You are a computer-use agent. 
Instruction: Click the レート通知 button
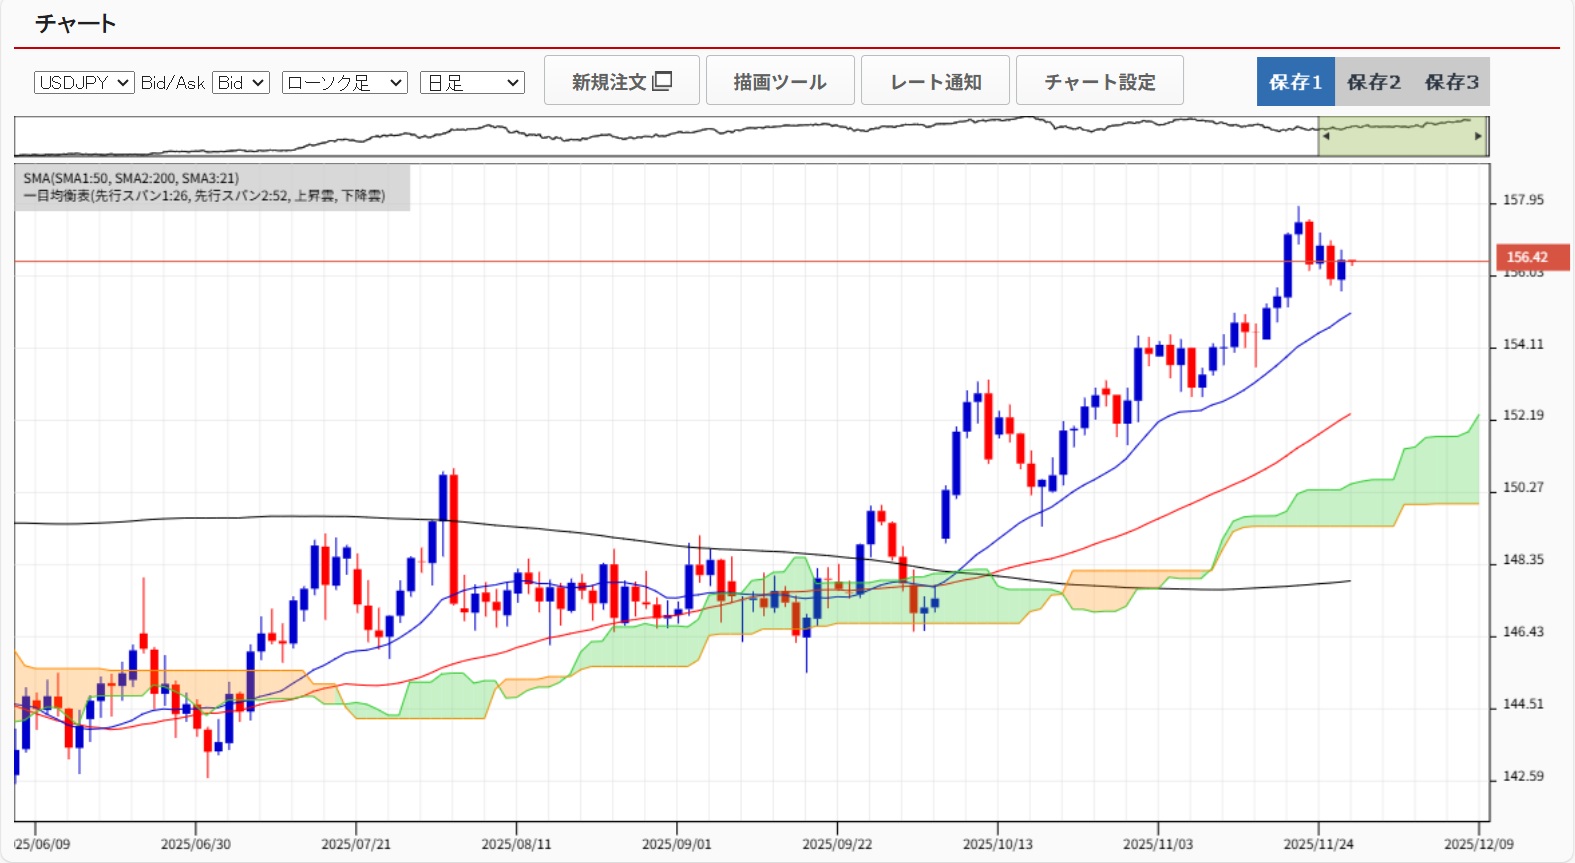tap(935, 81)
